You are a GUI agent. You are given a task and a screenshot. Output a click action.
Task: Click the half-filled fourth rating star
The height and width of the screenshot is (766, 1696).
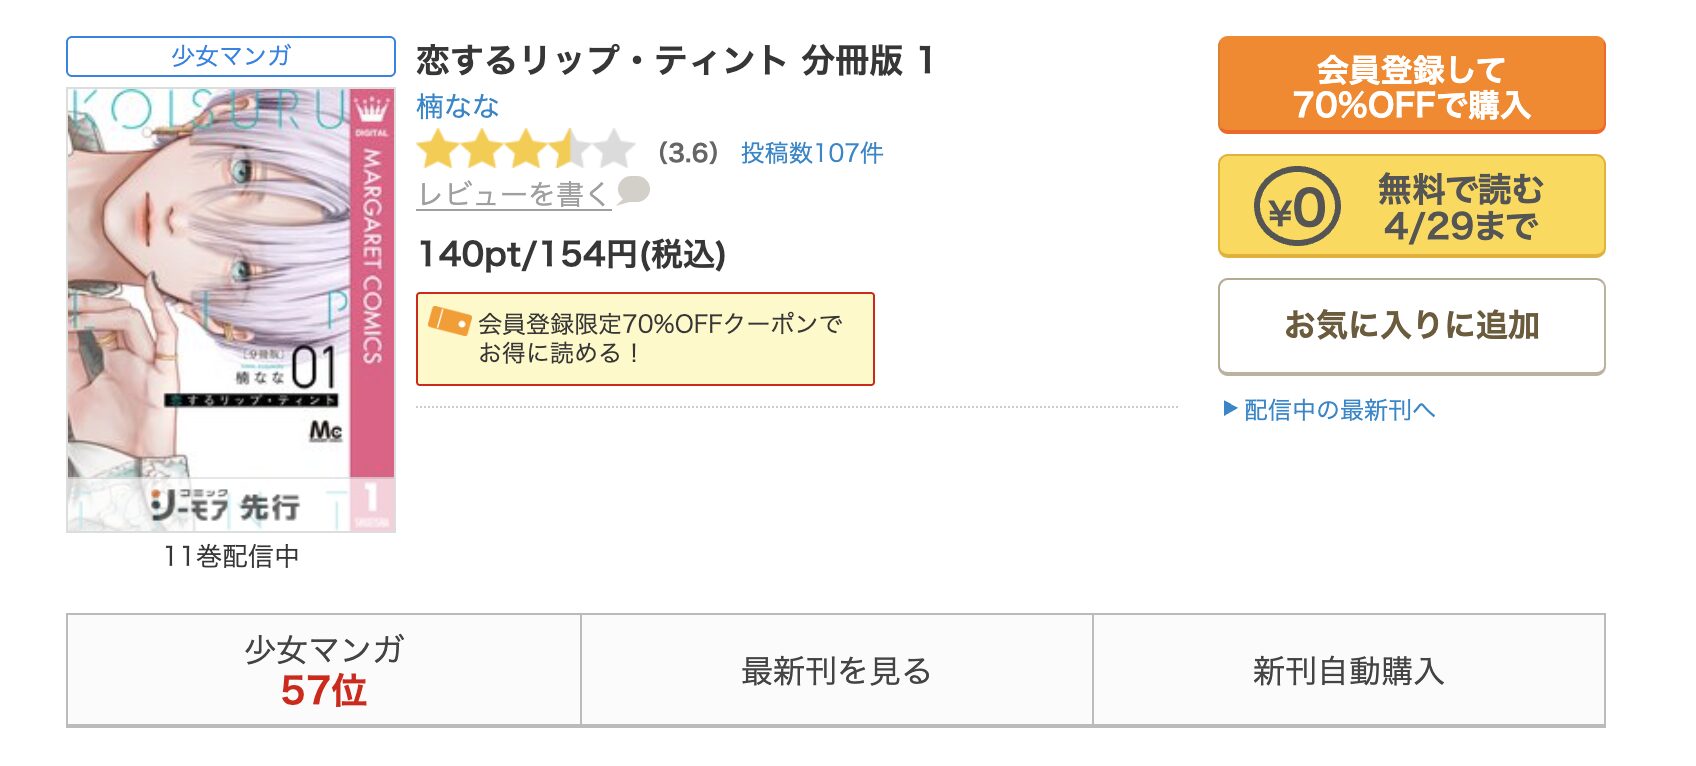coord(570,151)
